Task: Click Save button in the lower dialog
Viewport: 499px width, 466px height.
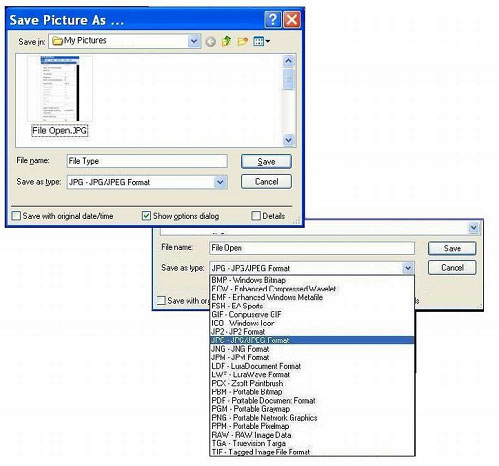Action: click(452, 248)
